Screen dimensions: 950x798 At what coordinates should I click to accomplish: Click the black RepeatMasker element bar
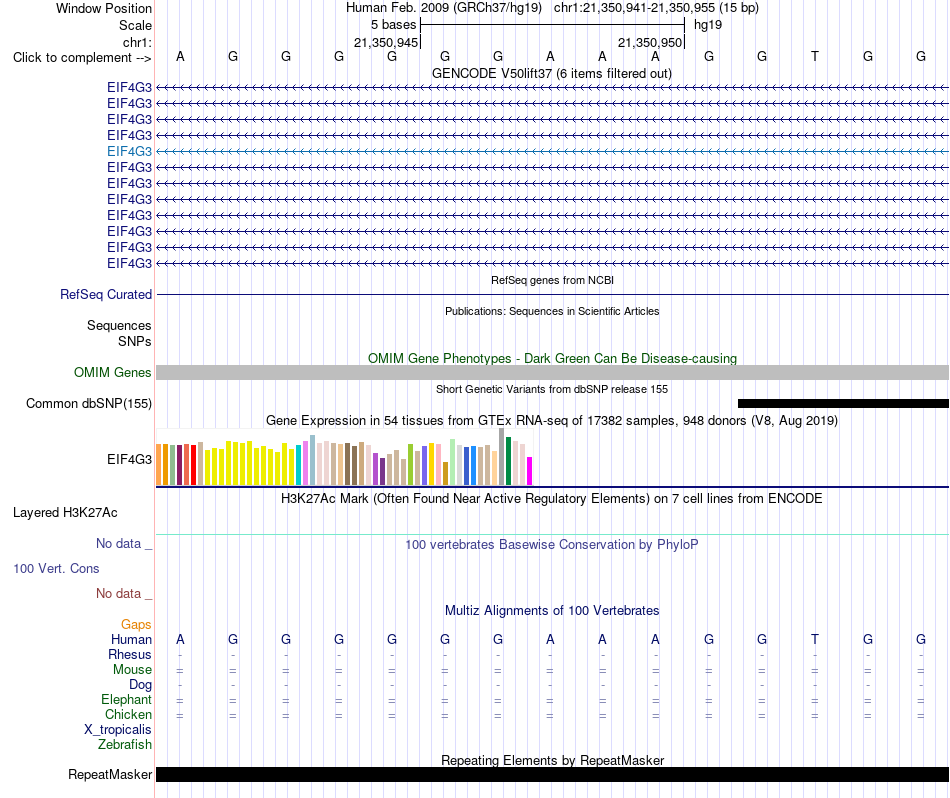[552, 774]
